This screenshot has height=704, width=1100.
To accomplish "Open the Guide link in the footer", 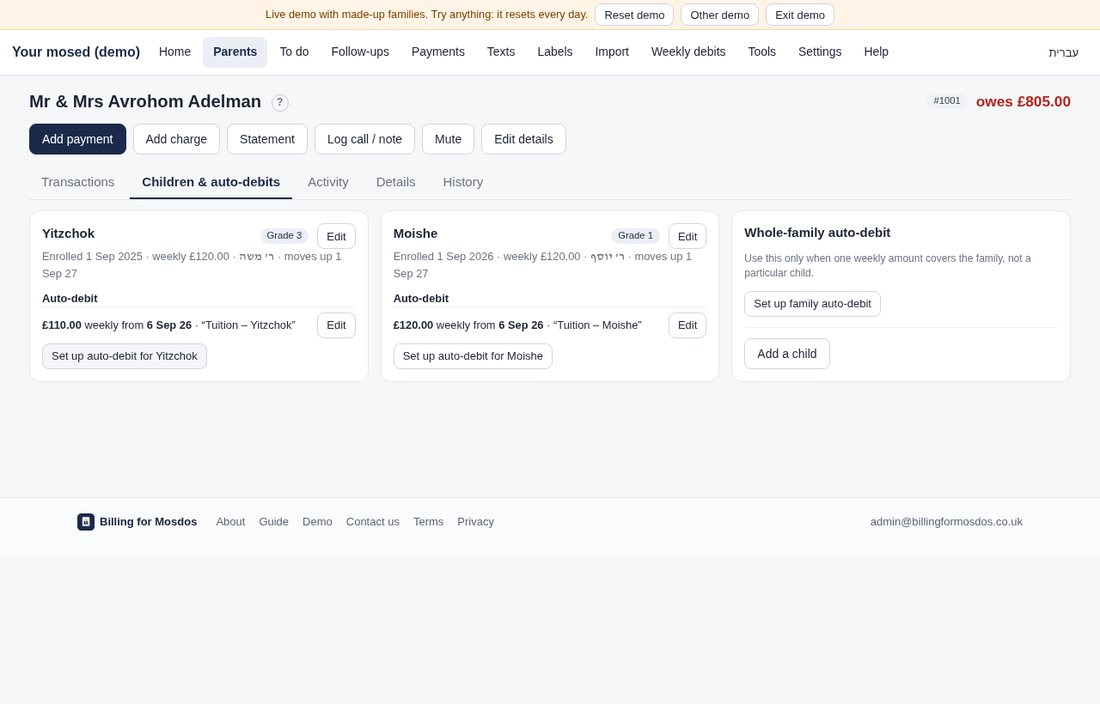I will tap(274, 522).
